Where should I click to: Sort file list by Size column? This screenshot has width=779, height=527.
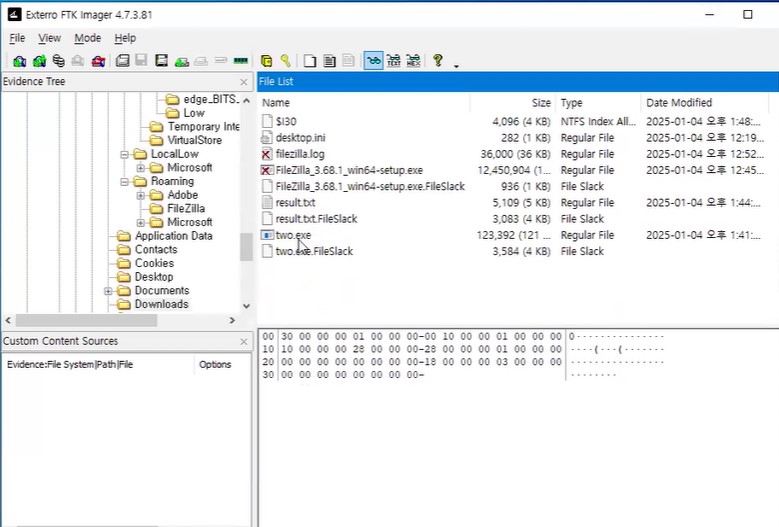click(513, 103)
